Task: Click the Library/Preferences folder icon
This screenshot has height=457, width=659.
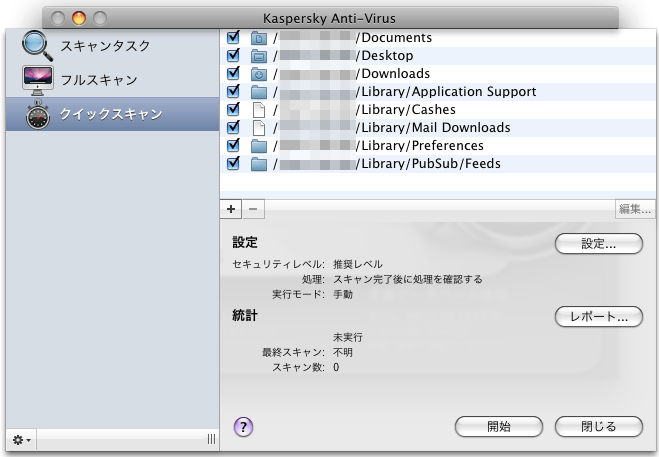Action: (259, 146)
